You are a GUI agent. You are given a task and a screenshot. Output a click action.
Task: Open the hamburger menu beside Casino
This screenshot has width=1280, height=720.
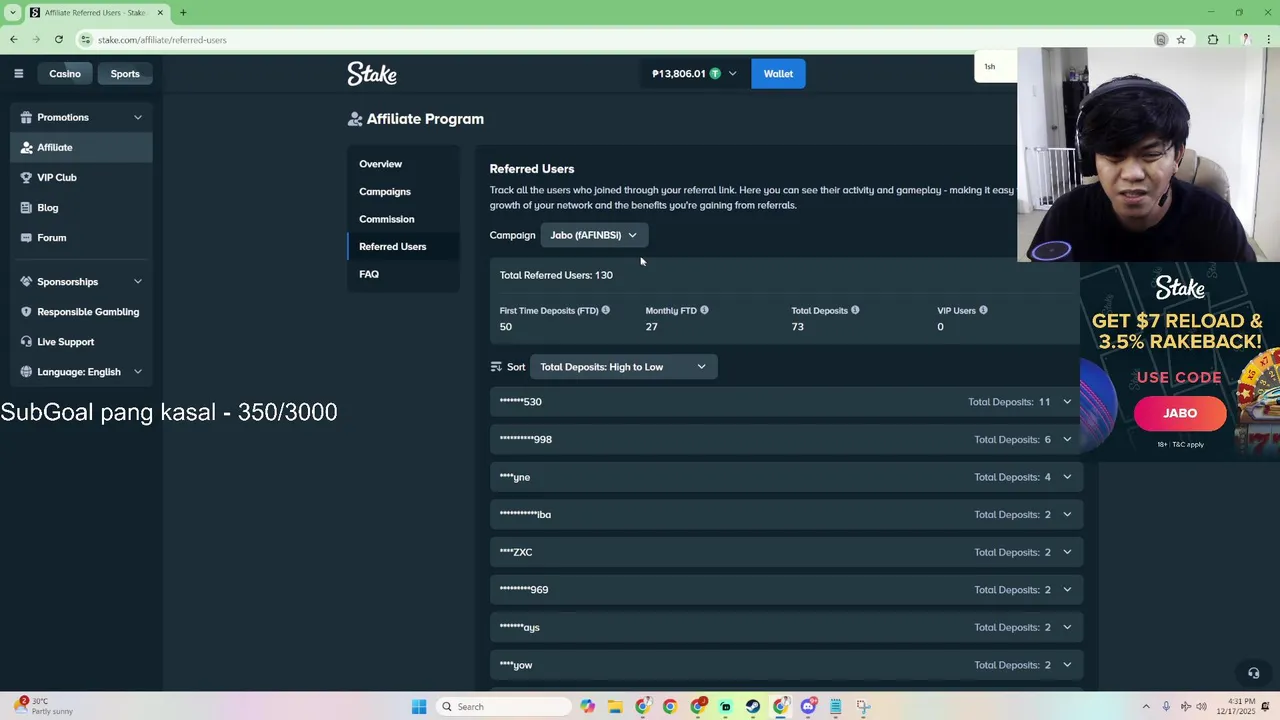pyautogui.click(x=18, y=73)
